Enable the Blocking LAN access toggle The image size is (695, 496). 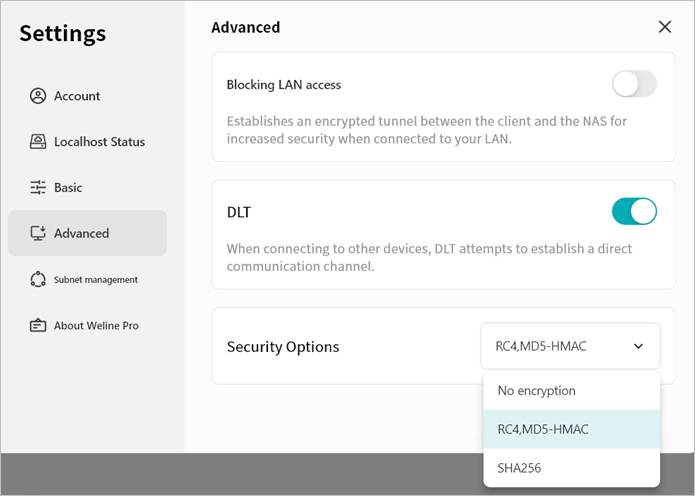pyautogui.click(x=634, y=84)
